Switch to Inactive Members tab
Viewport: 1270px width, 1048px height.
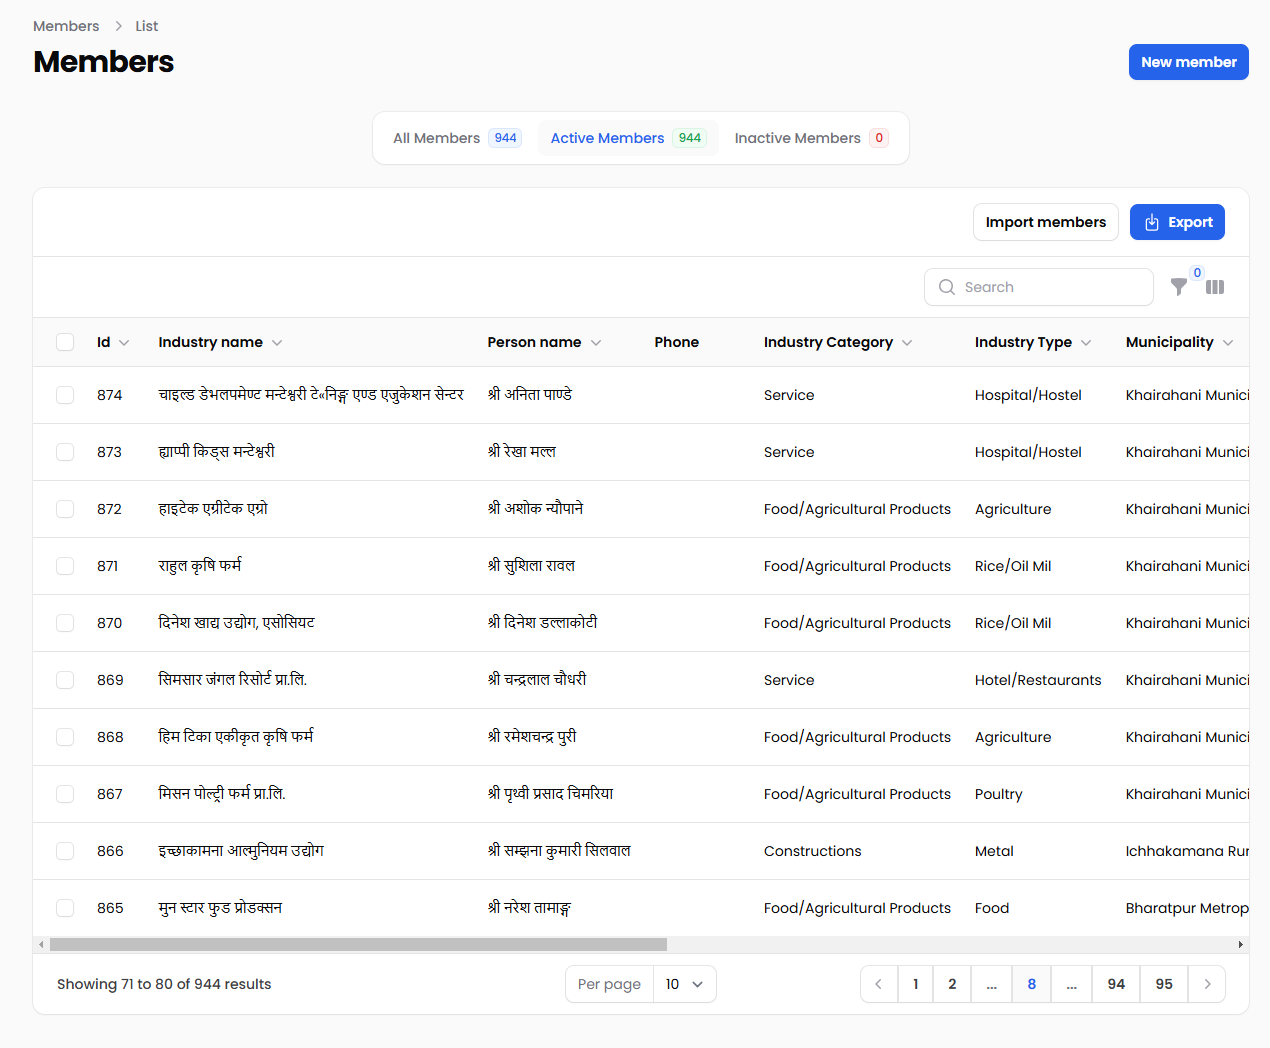pos(810,138)
